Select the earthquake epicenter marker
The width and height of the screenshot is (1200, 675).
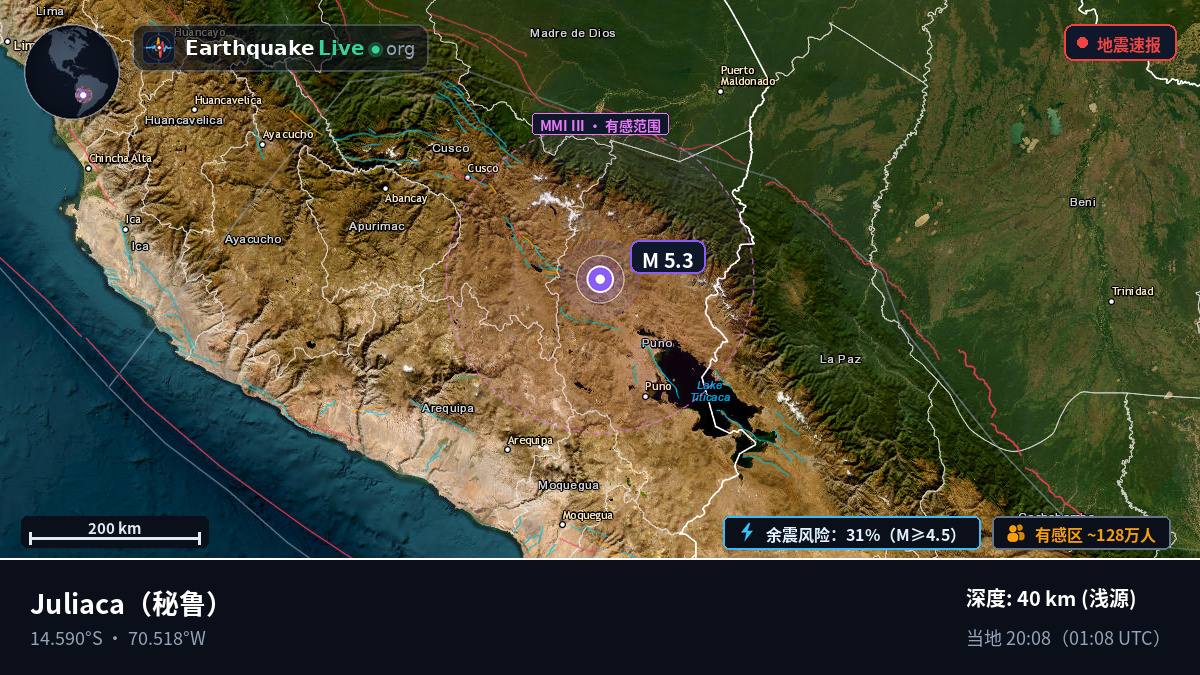[x=600, y=280]
